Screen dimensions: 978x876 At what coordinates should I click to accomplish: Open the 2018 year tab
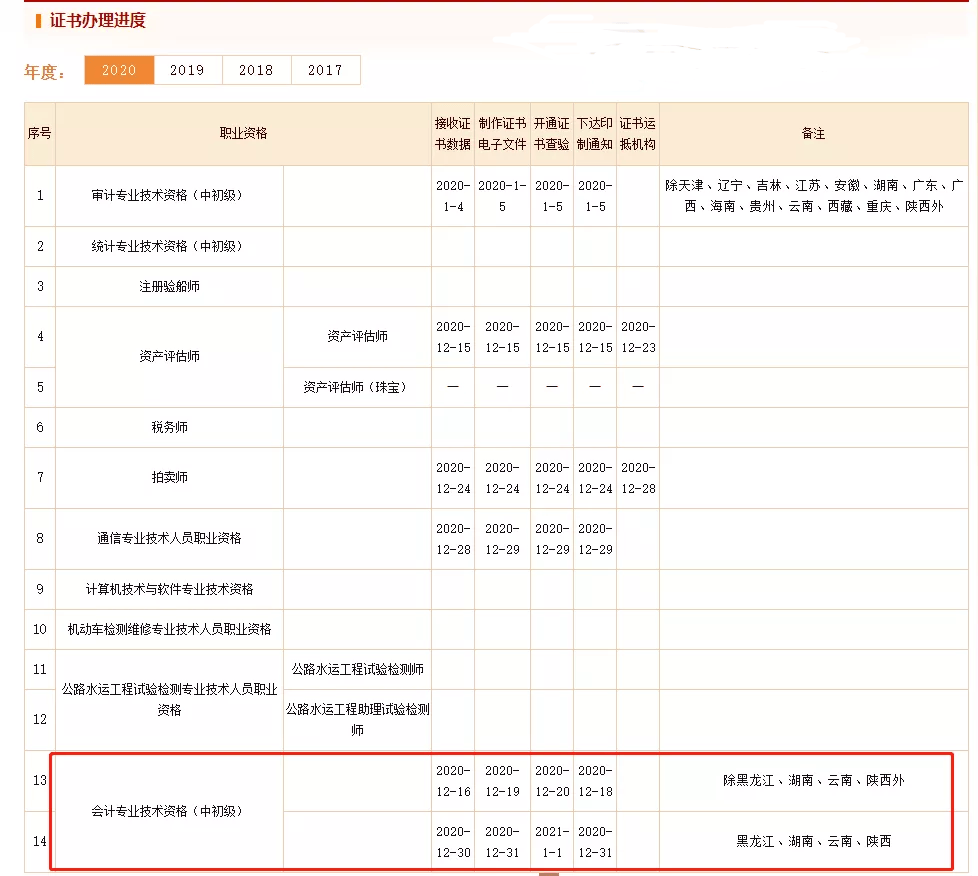(256, 70)
